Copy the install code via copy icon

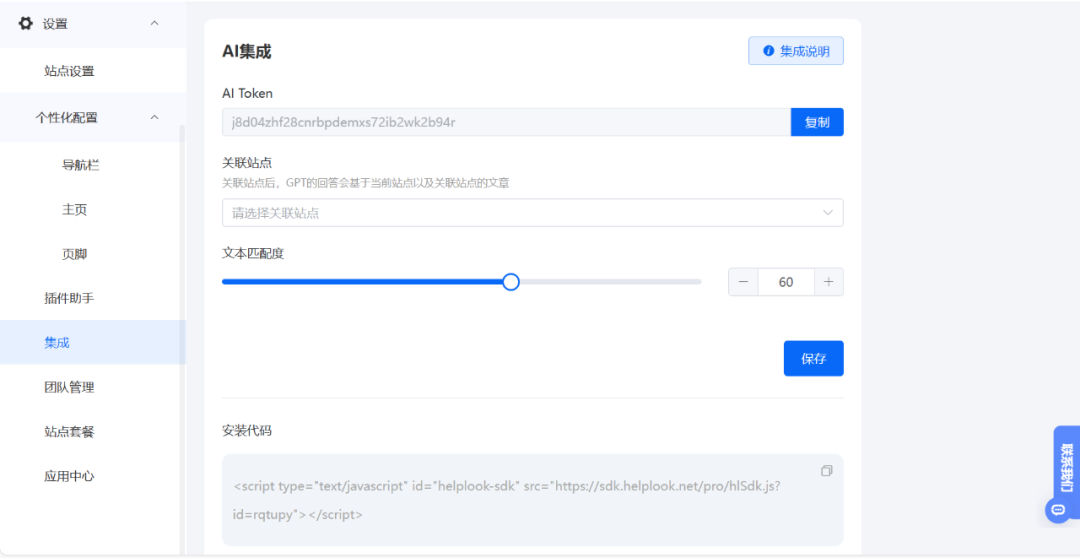[827, 471]
